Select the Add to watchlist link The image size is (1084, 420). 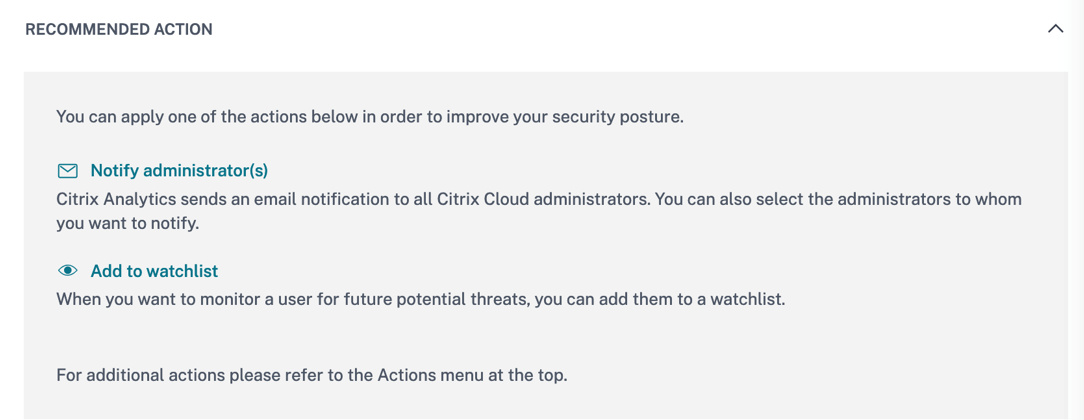(154, 271)
